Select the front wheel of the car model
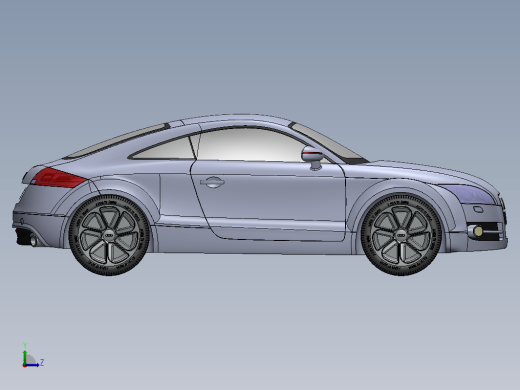Viewport: 520px width, 390px height. pos(401,235)
